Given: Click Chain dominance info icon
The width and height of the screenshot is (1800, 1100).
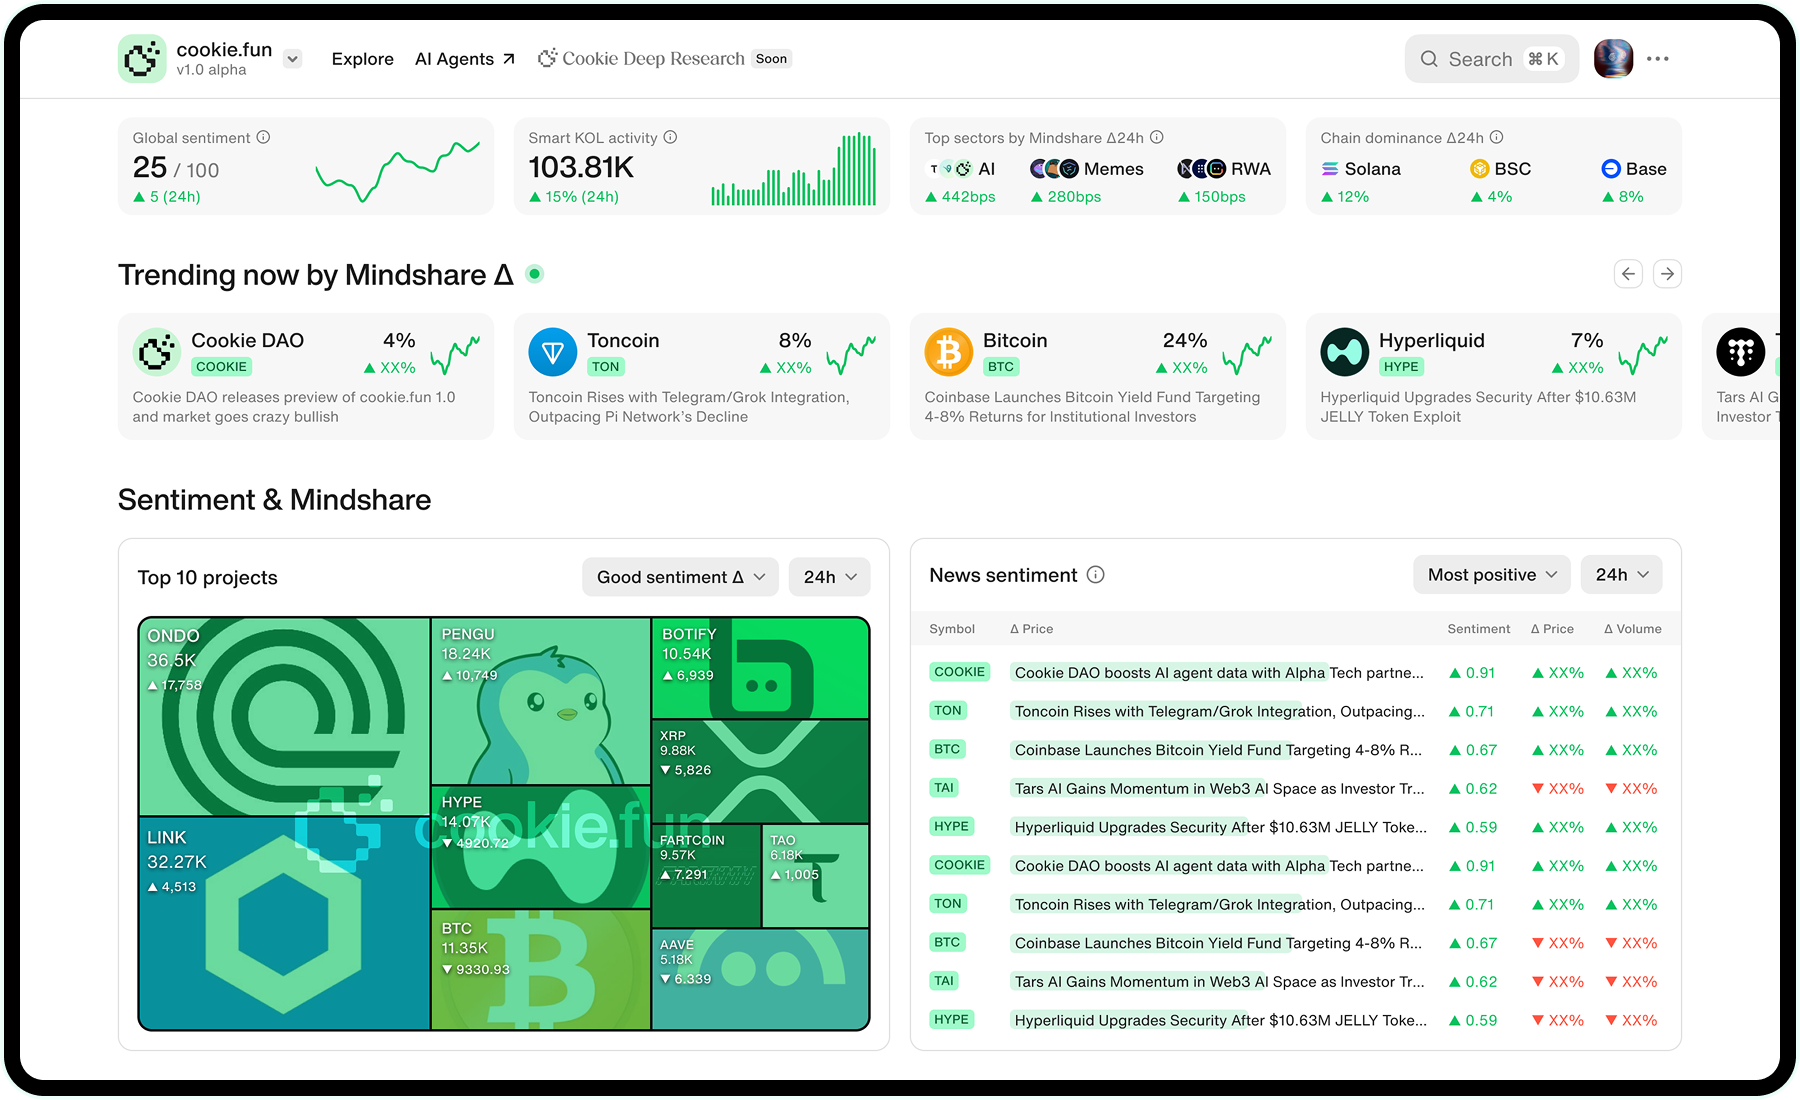Looking at the screenshot, I should click(x=1496, y=137).
